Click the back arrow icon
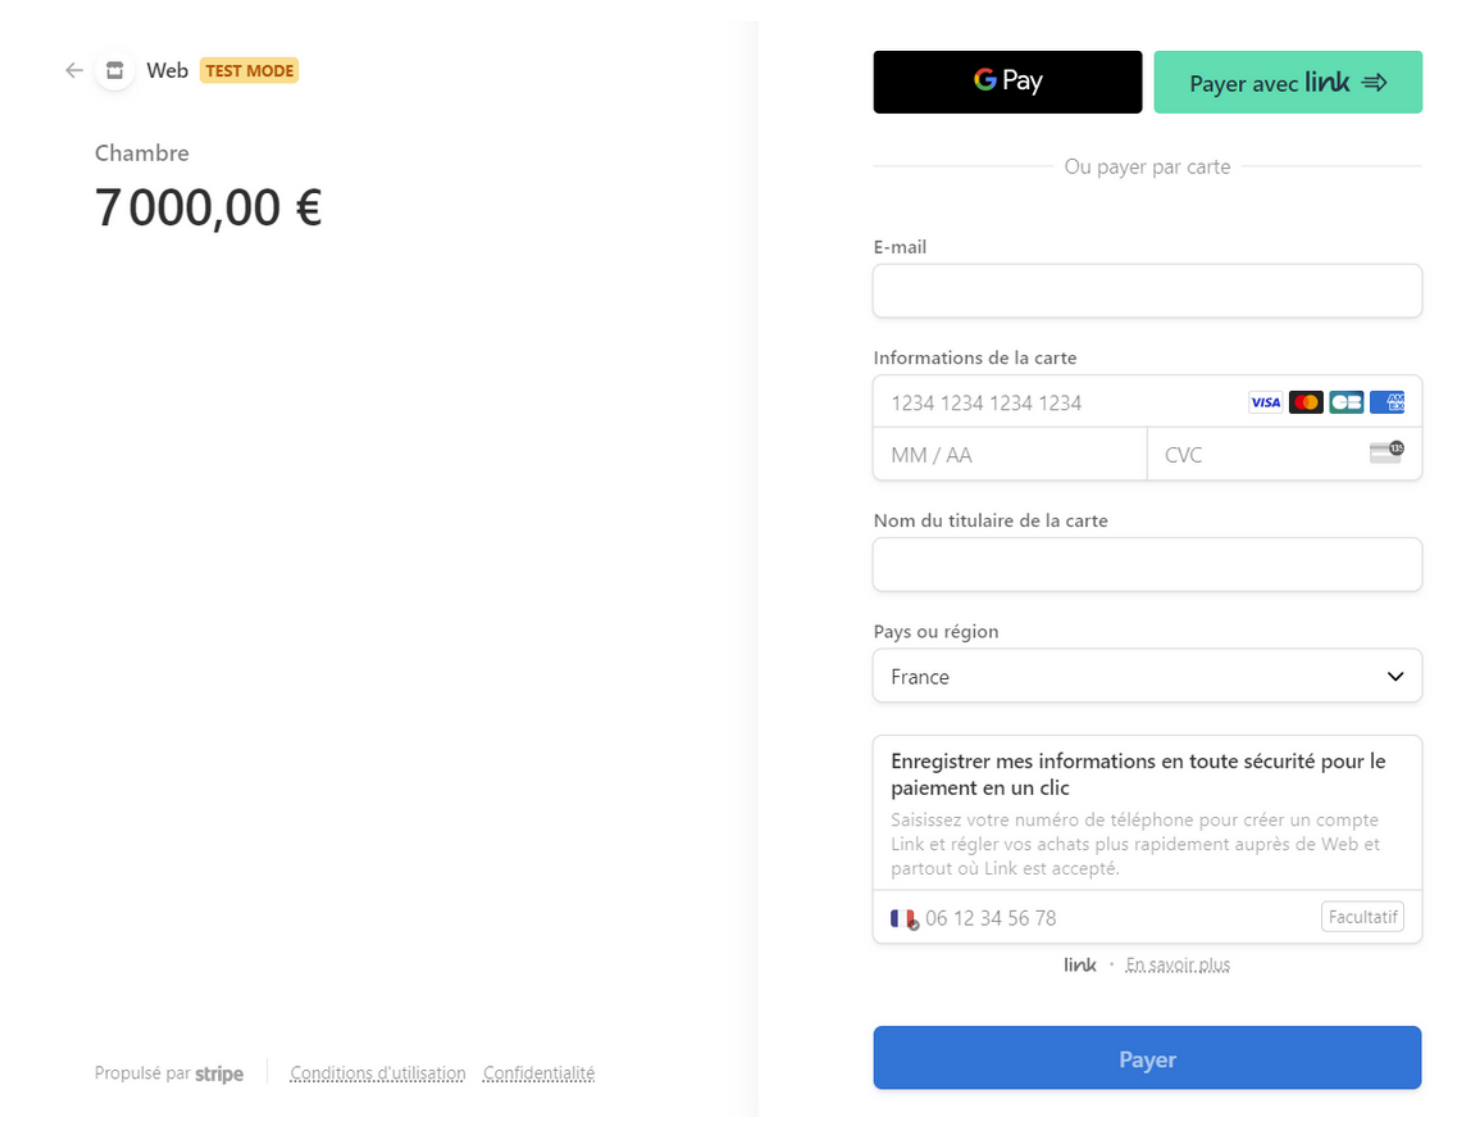 [x=74, y=70]
